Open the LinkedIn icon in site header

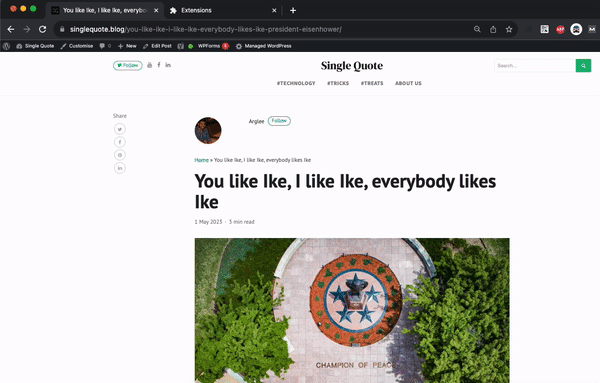(x=168, y=65)
